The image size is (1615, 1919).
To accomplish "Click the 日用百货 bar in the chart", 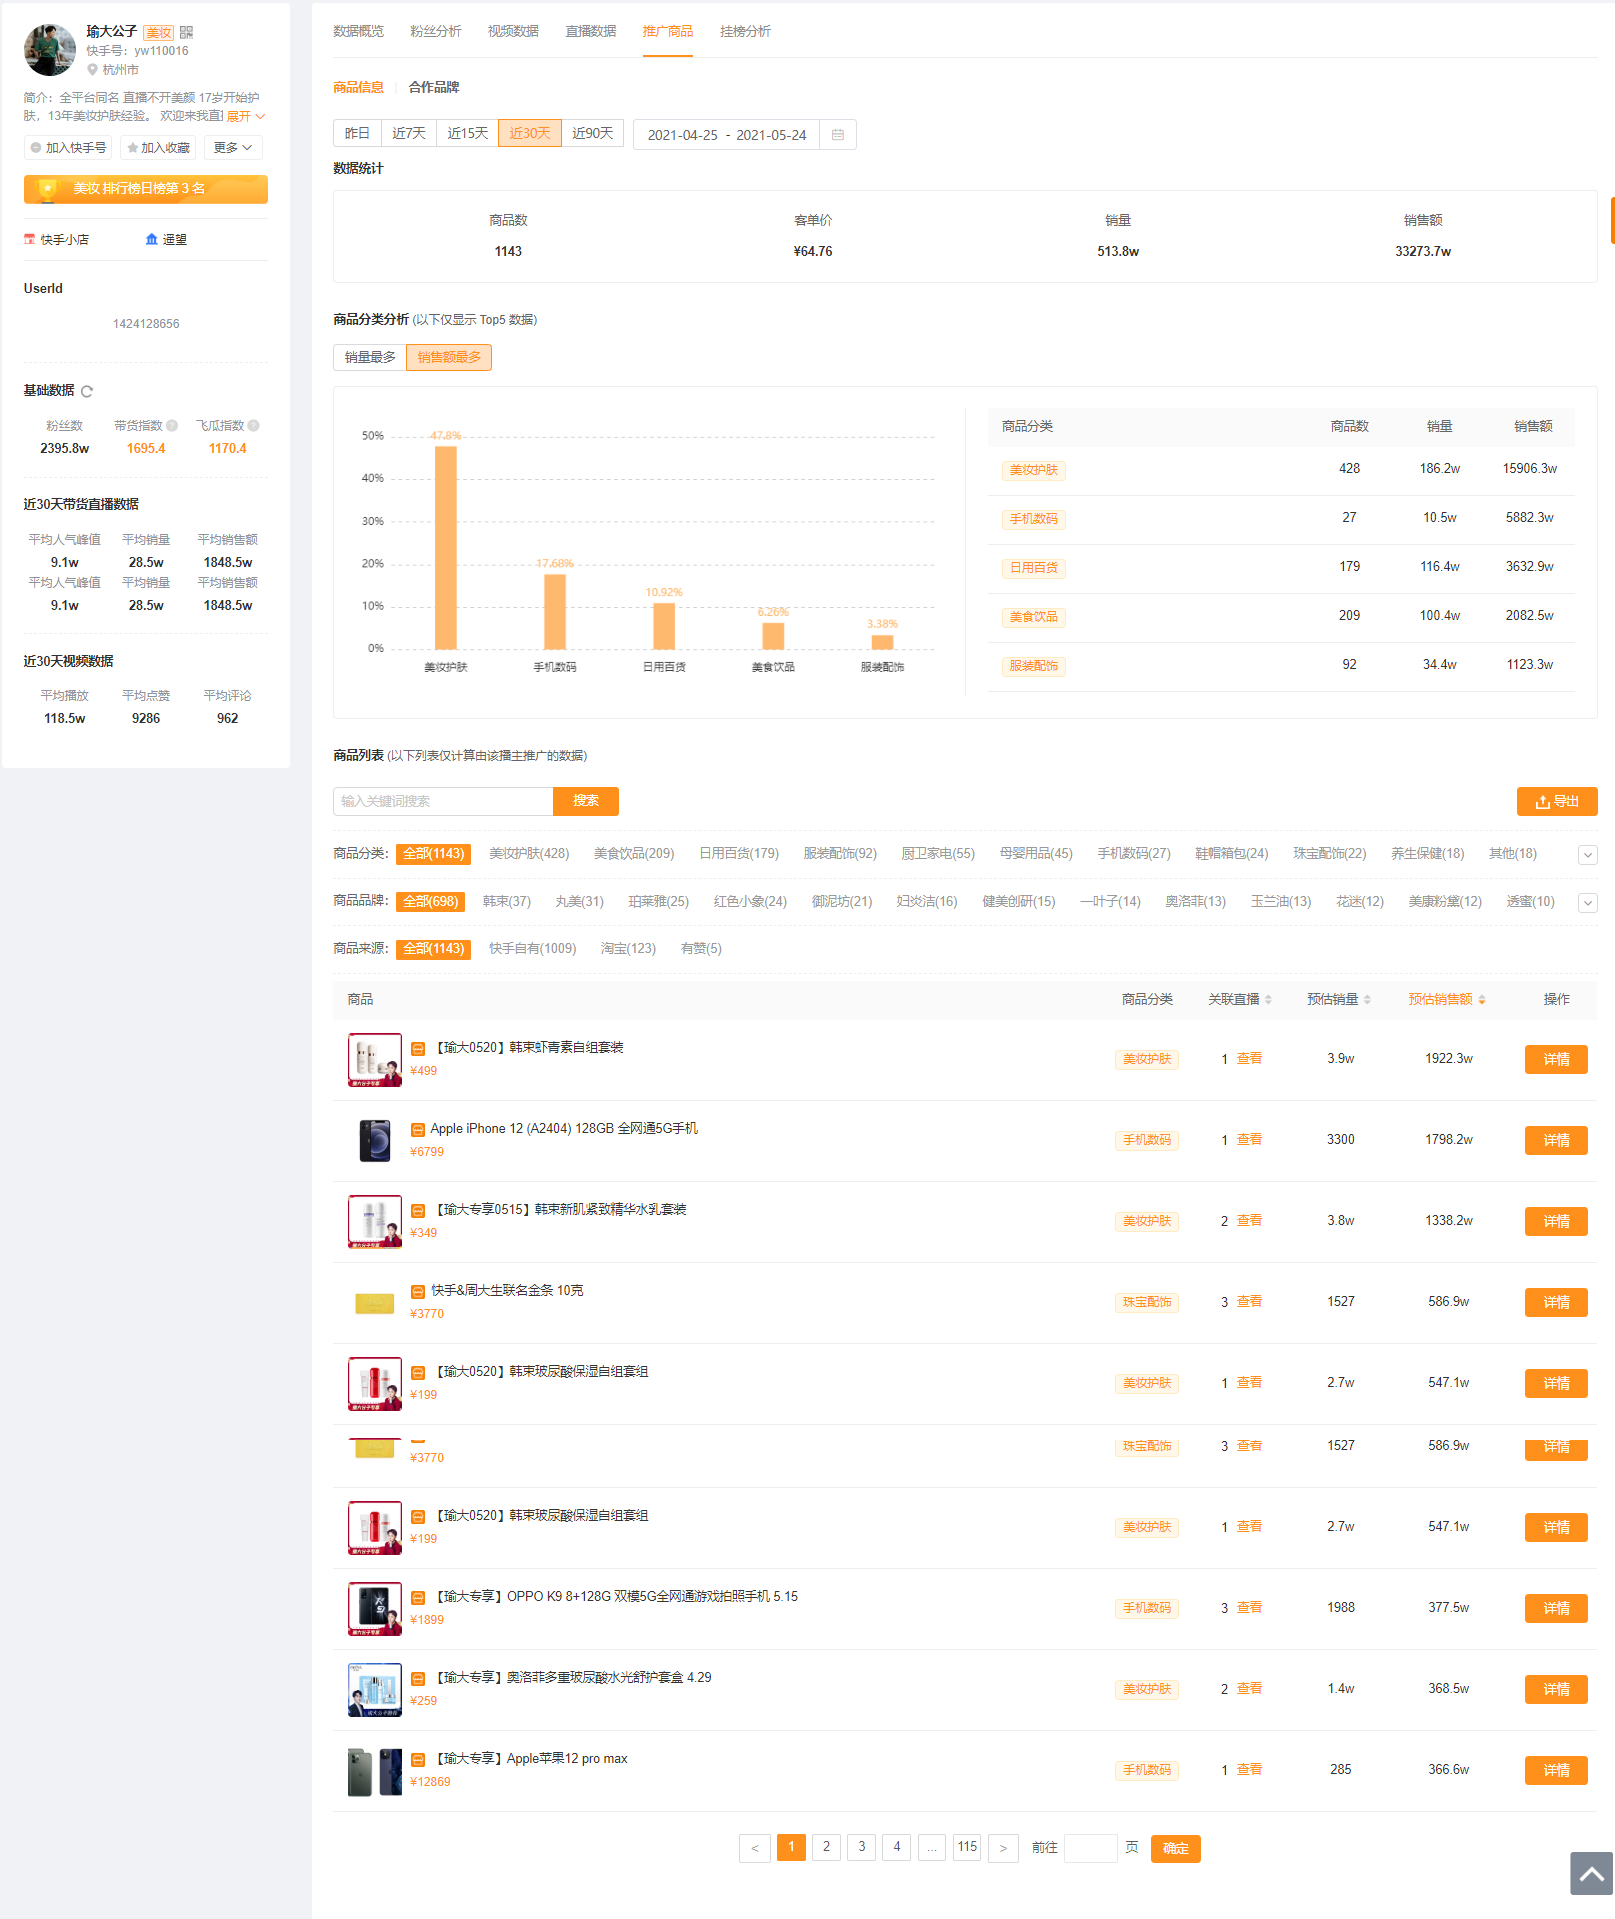I will [664, 626].
